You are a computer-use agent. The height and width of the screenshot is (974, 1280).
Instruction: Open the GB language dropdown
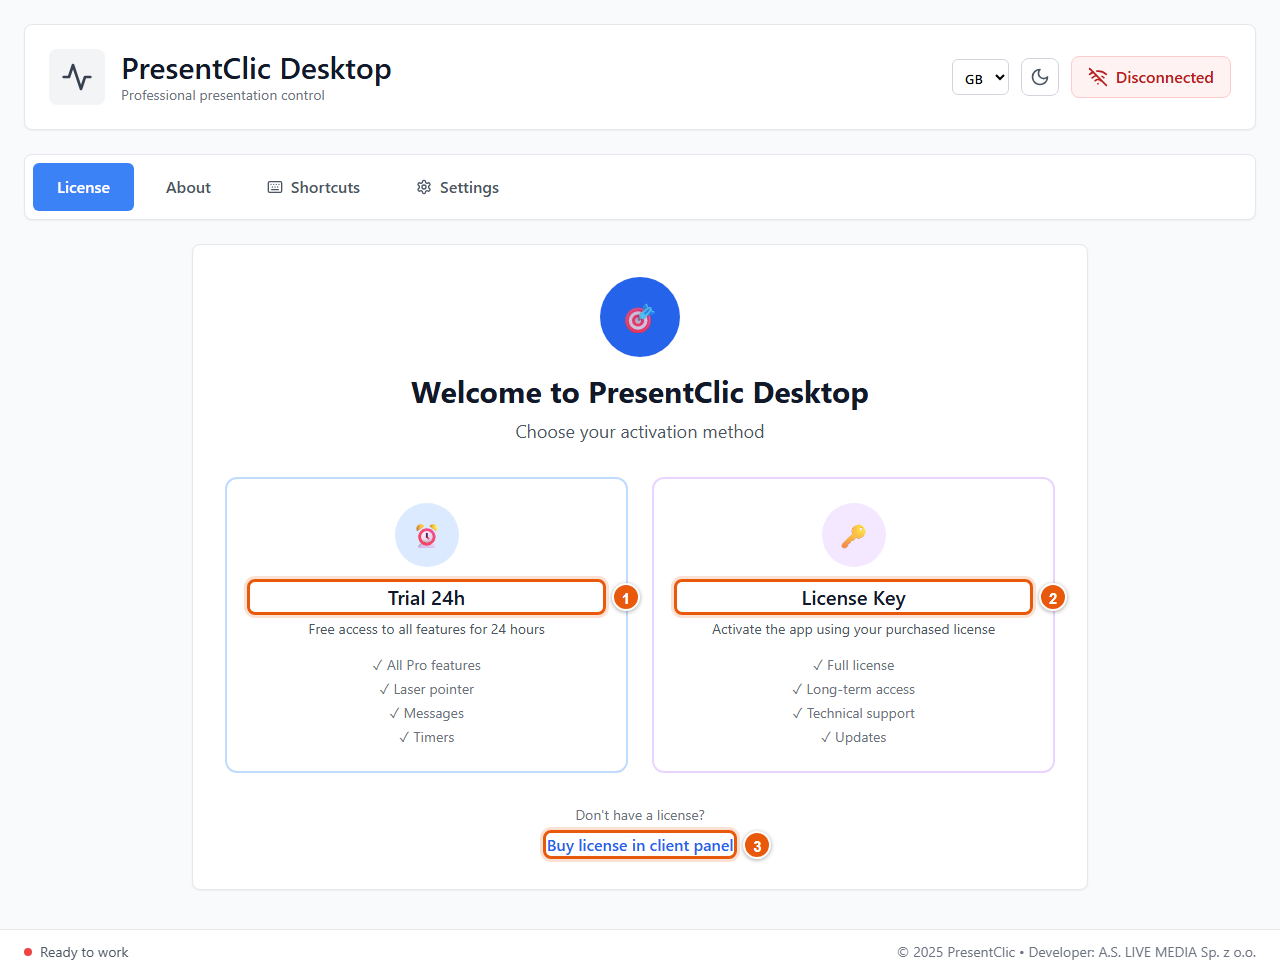pos(980,77)
